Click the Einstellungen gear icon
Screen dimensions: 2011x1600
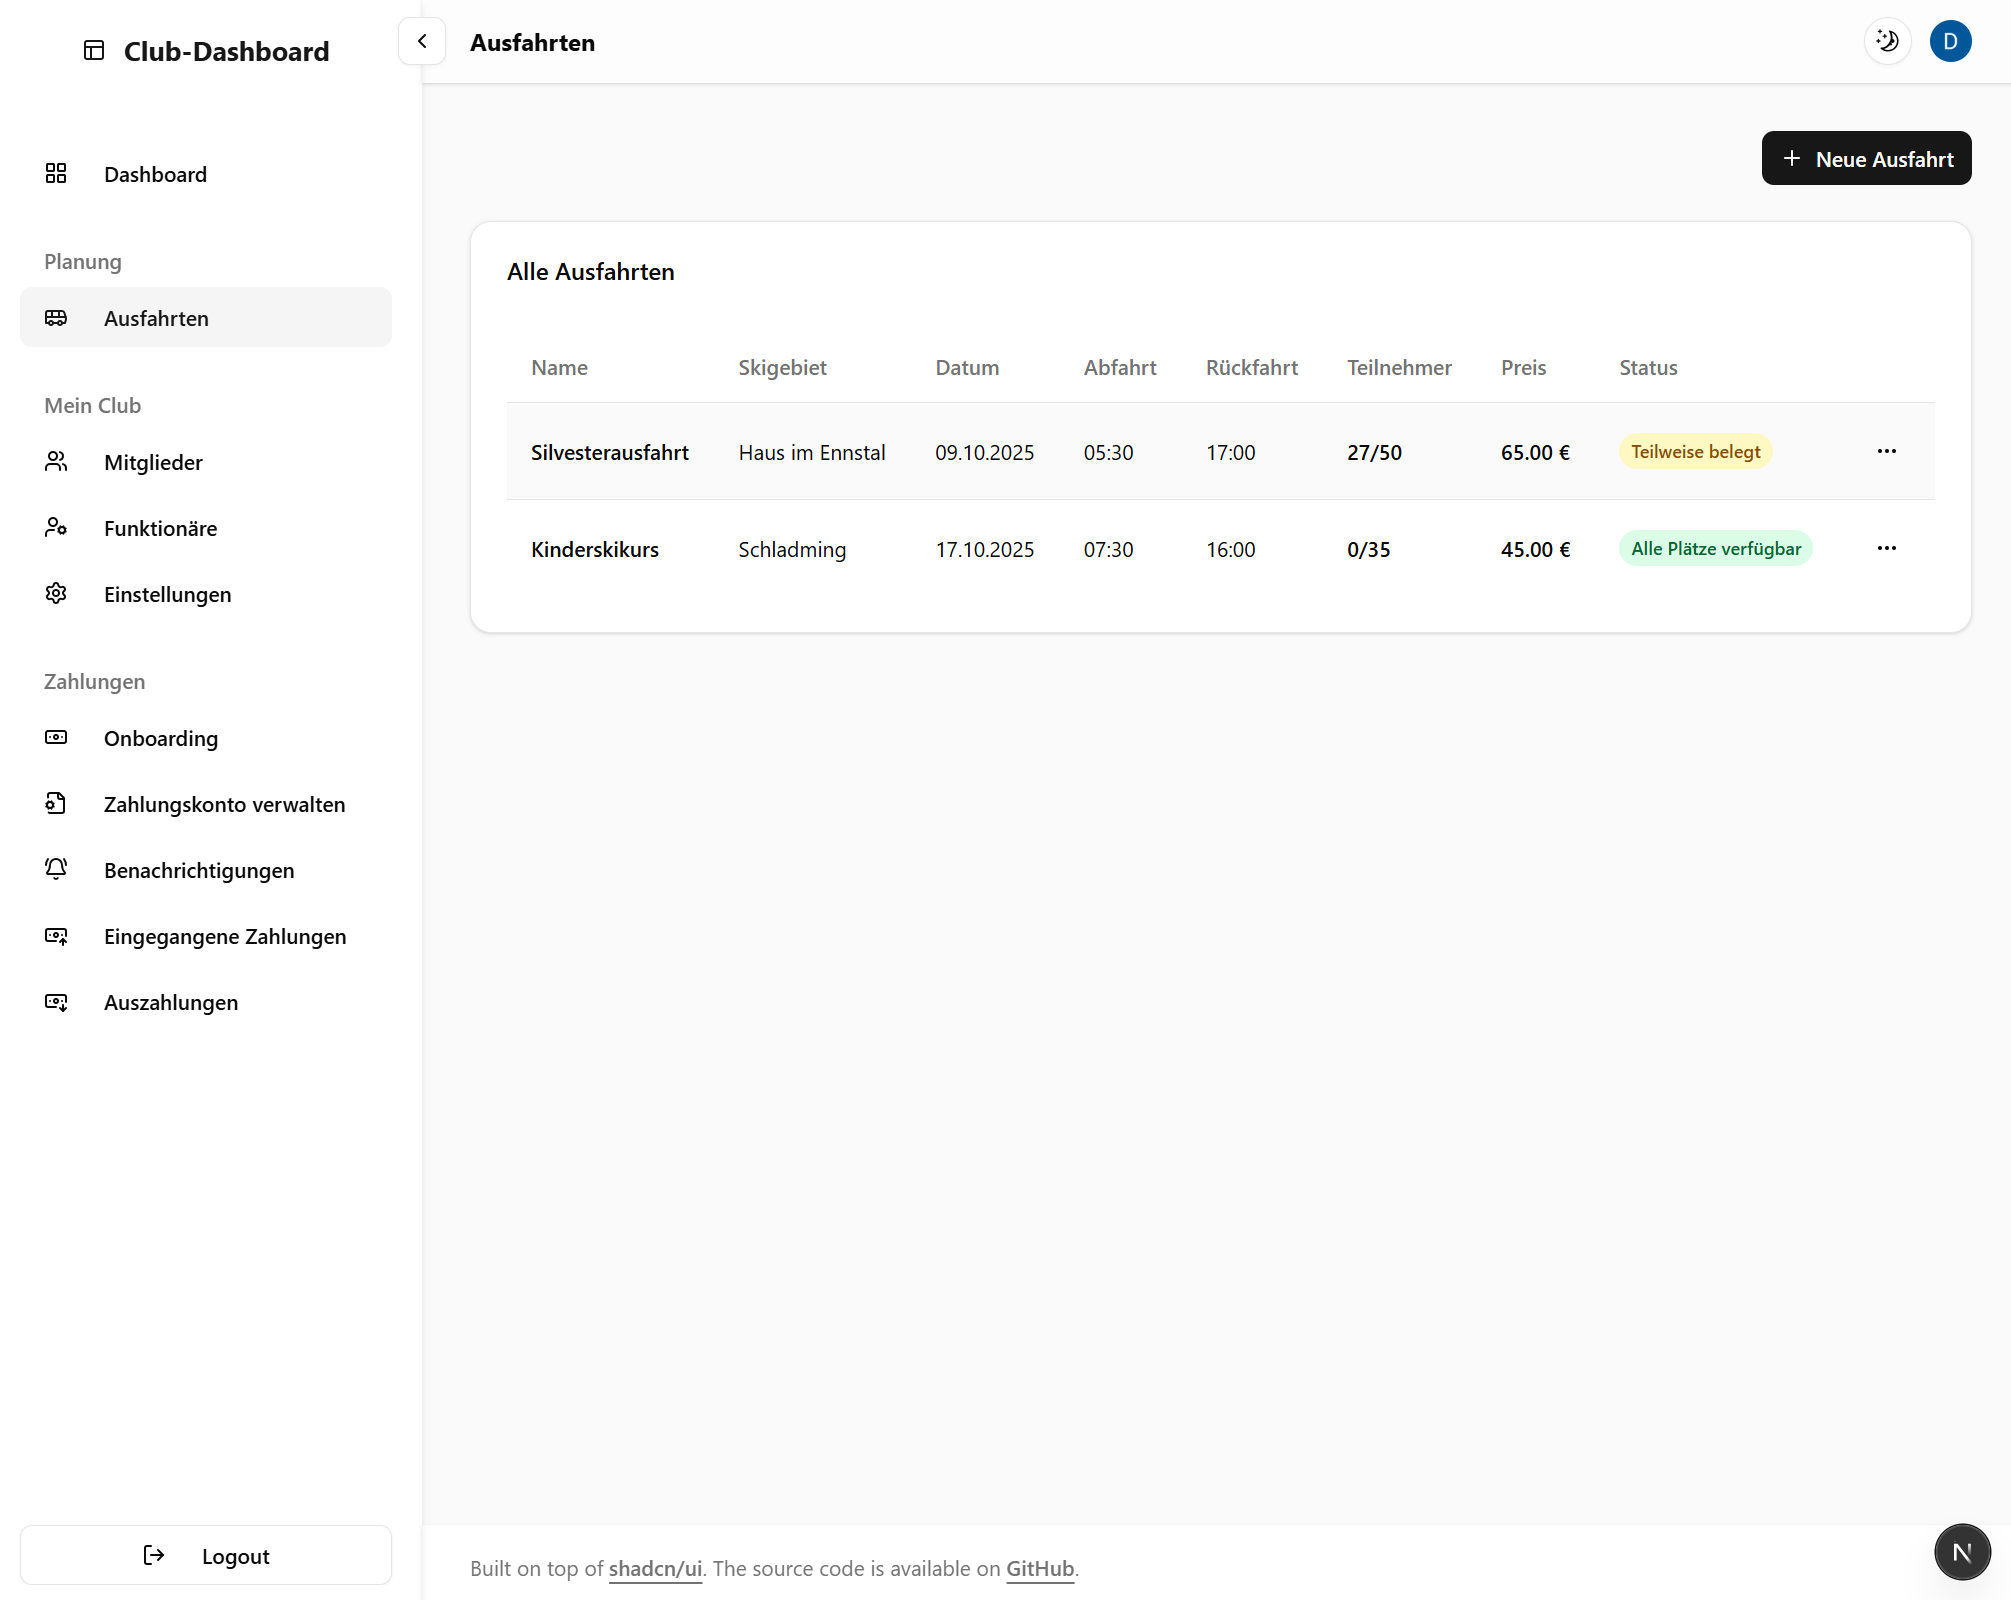pyautogui.click(x=56, y=594)
